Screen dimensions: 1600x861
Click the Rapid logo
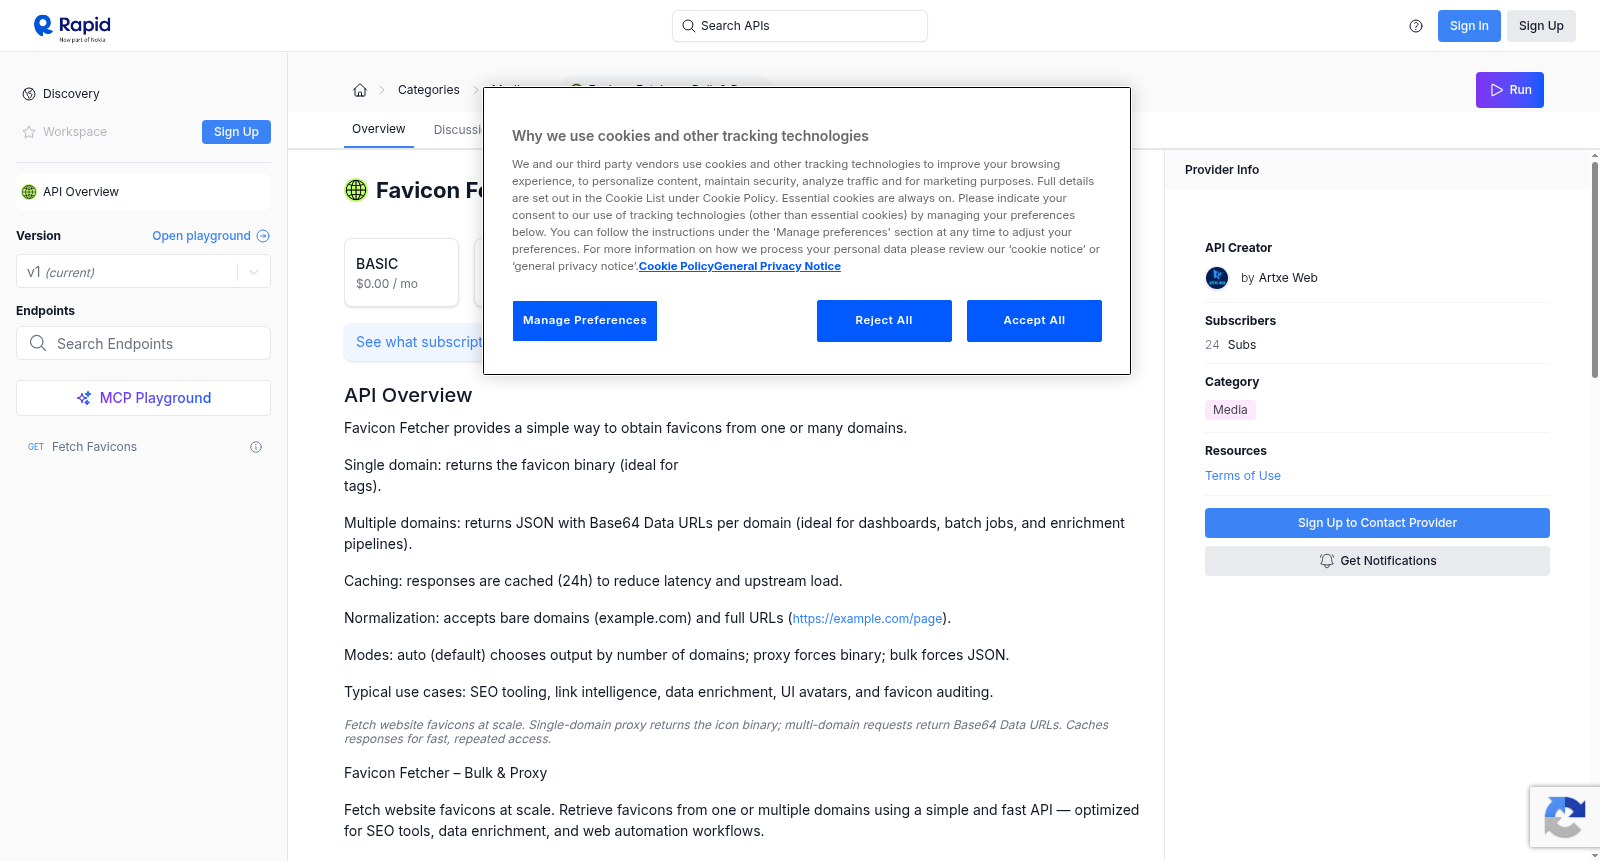pyautogui.click(x=72, y=27)
